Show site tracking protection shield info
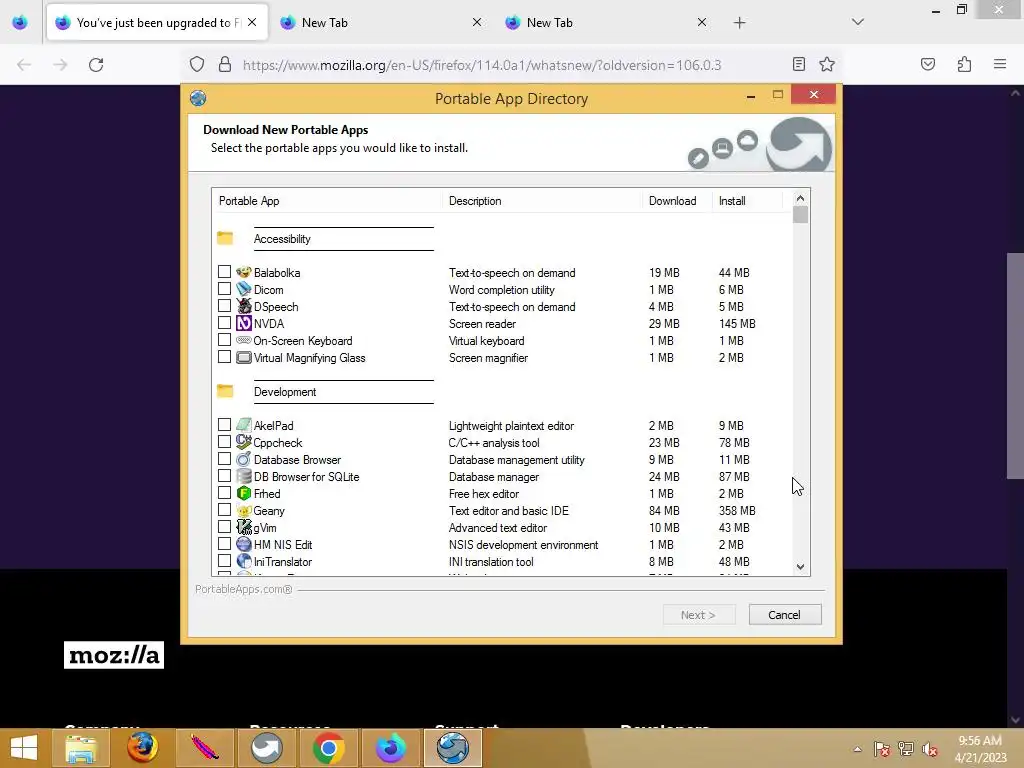 (197, 65)
